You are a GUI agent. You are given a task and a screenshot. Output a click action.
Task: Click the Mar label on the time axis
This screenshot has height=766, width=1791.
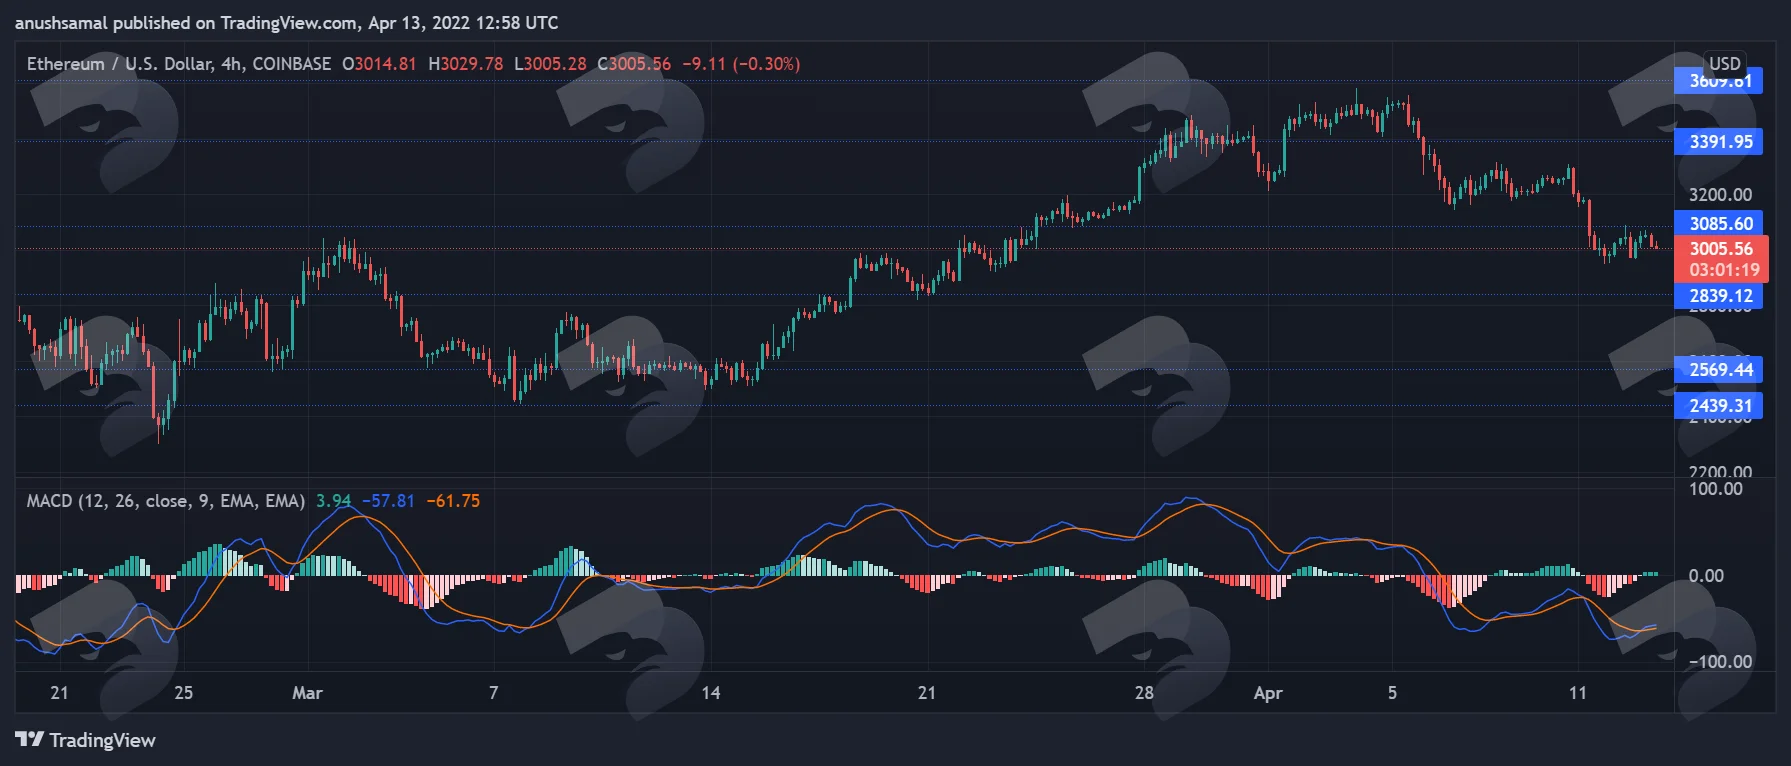[x=307, y=693]
